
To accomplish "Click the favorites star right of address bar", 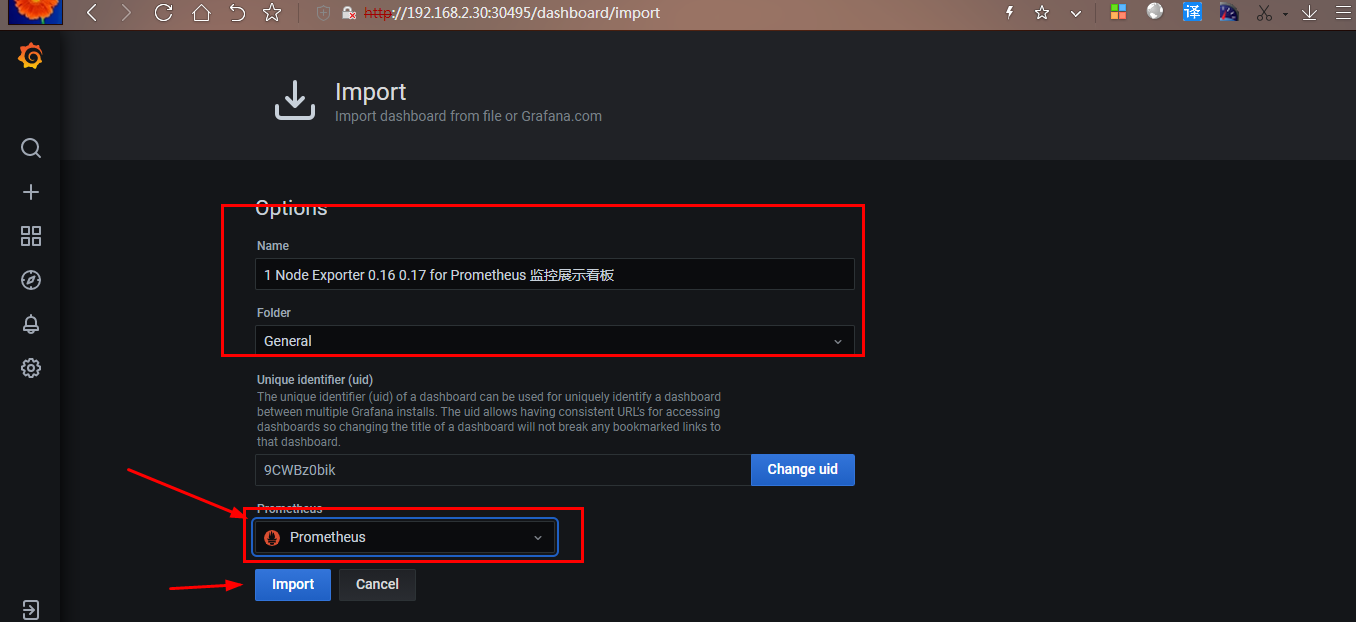I will pos(1042,13).
